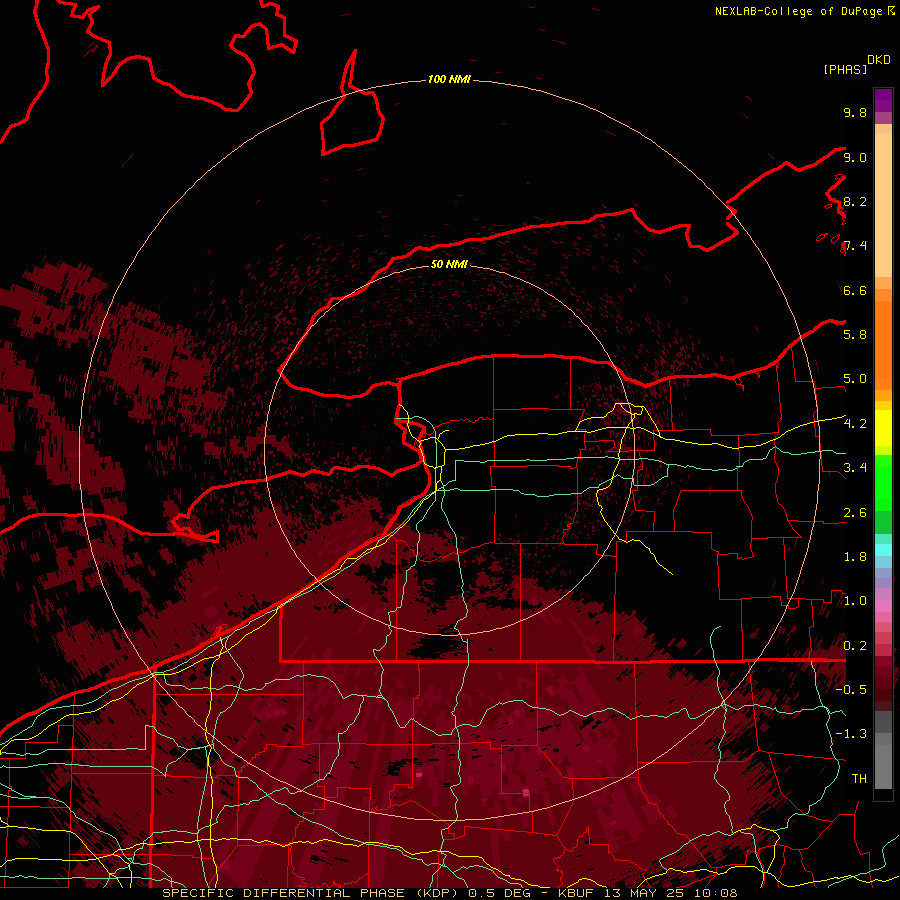Click the TH threshold legend label

pyautogui.click(x=859, y=778)
